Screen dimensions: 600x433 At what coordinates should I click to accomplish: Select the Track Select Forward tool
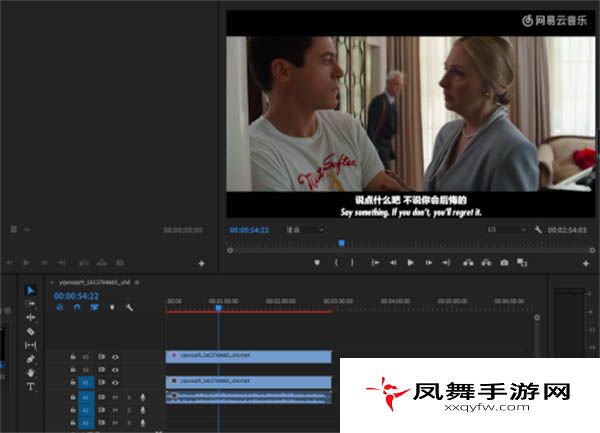(x=30, y=304)
